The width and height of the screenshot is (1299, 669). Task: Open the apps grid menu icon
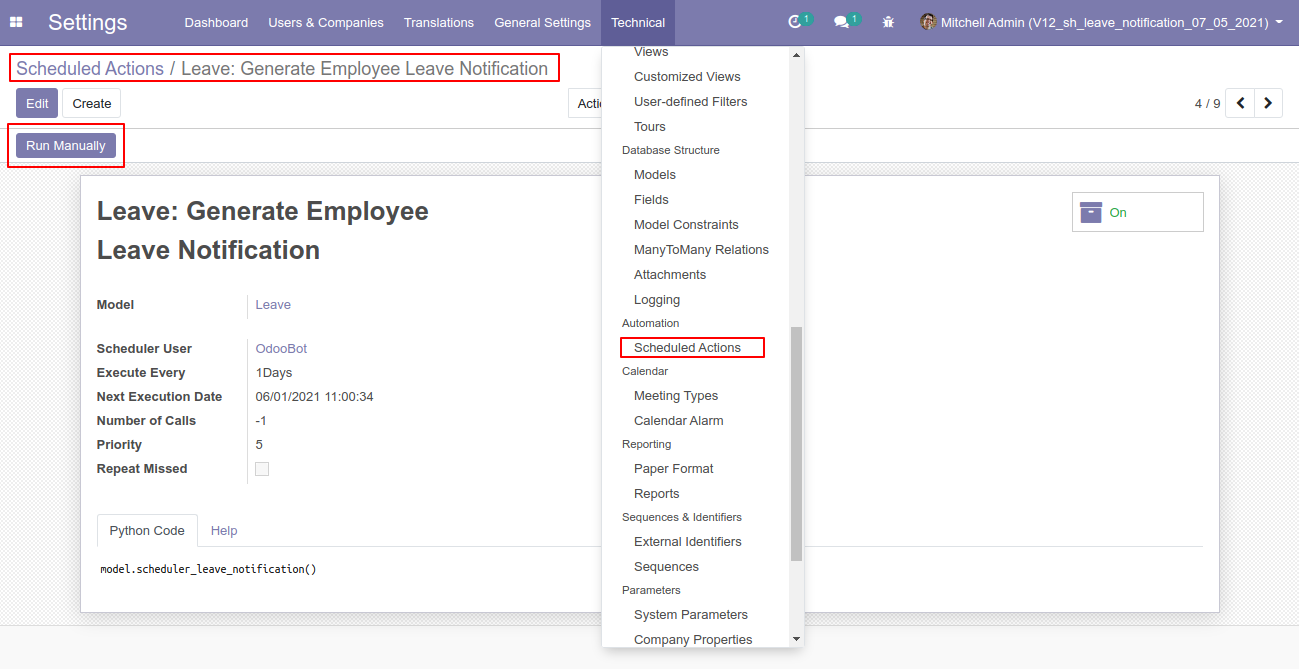pyautogui.click(x=16, y=22)
